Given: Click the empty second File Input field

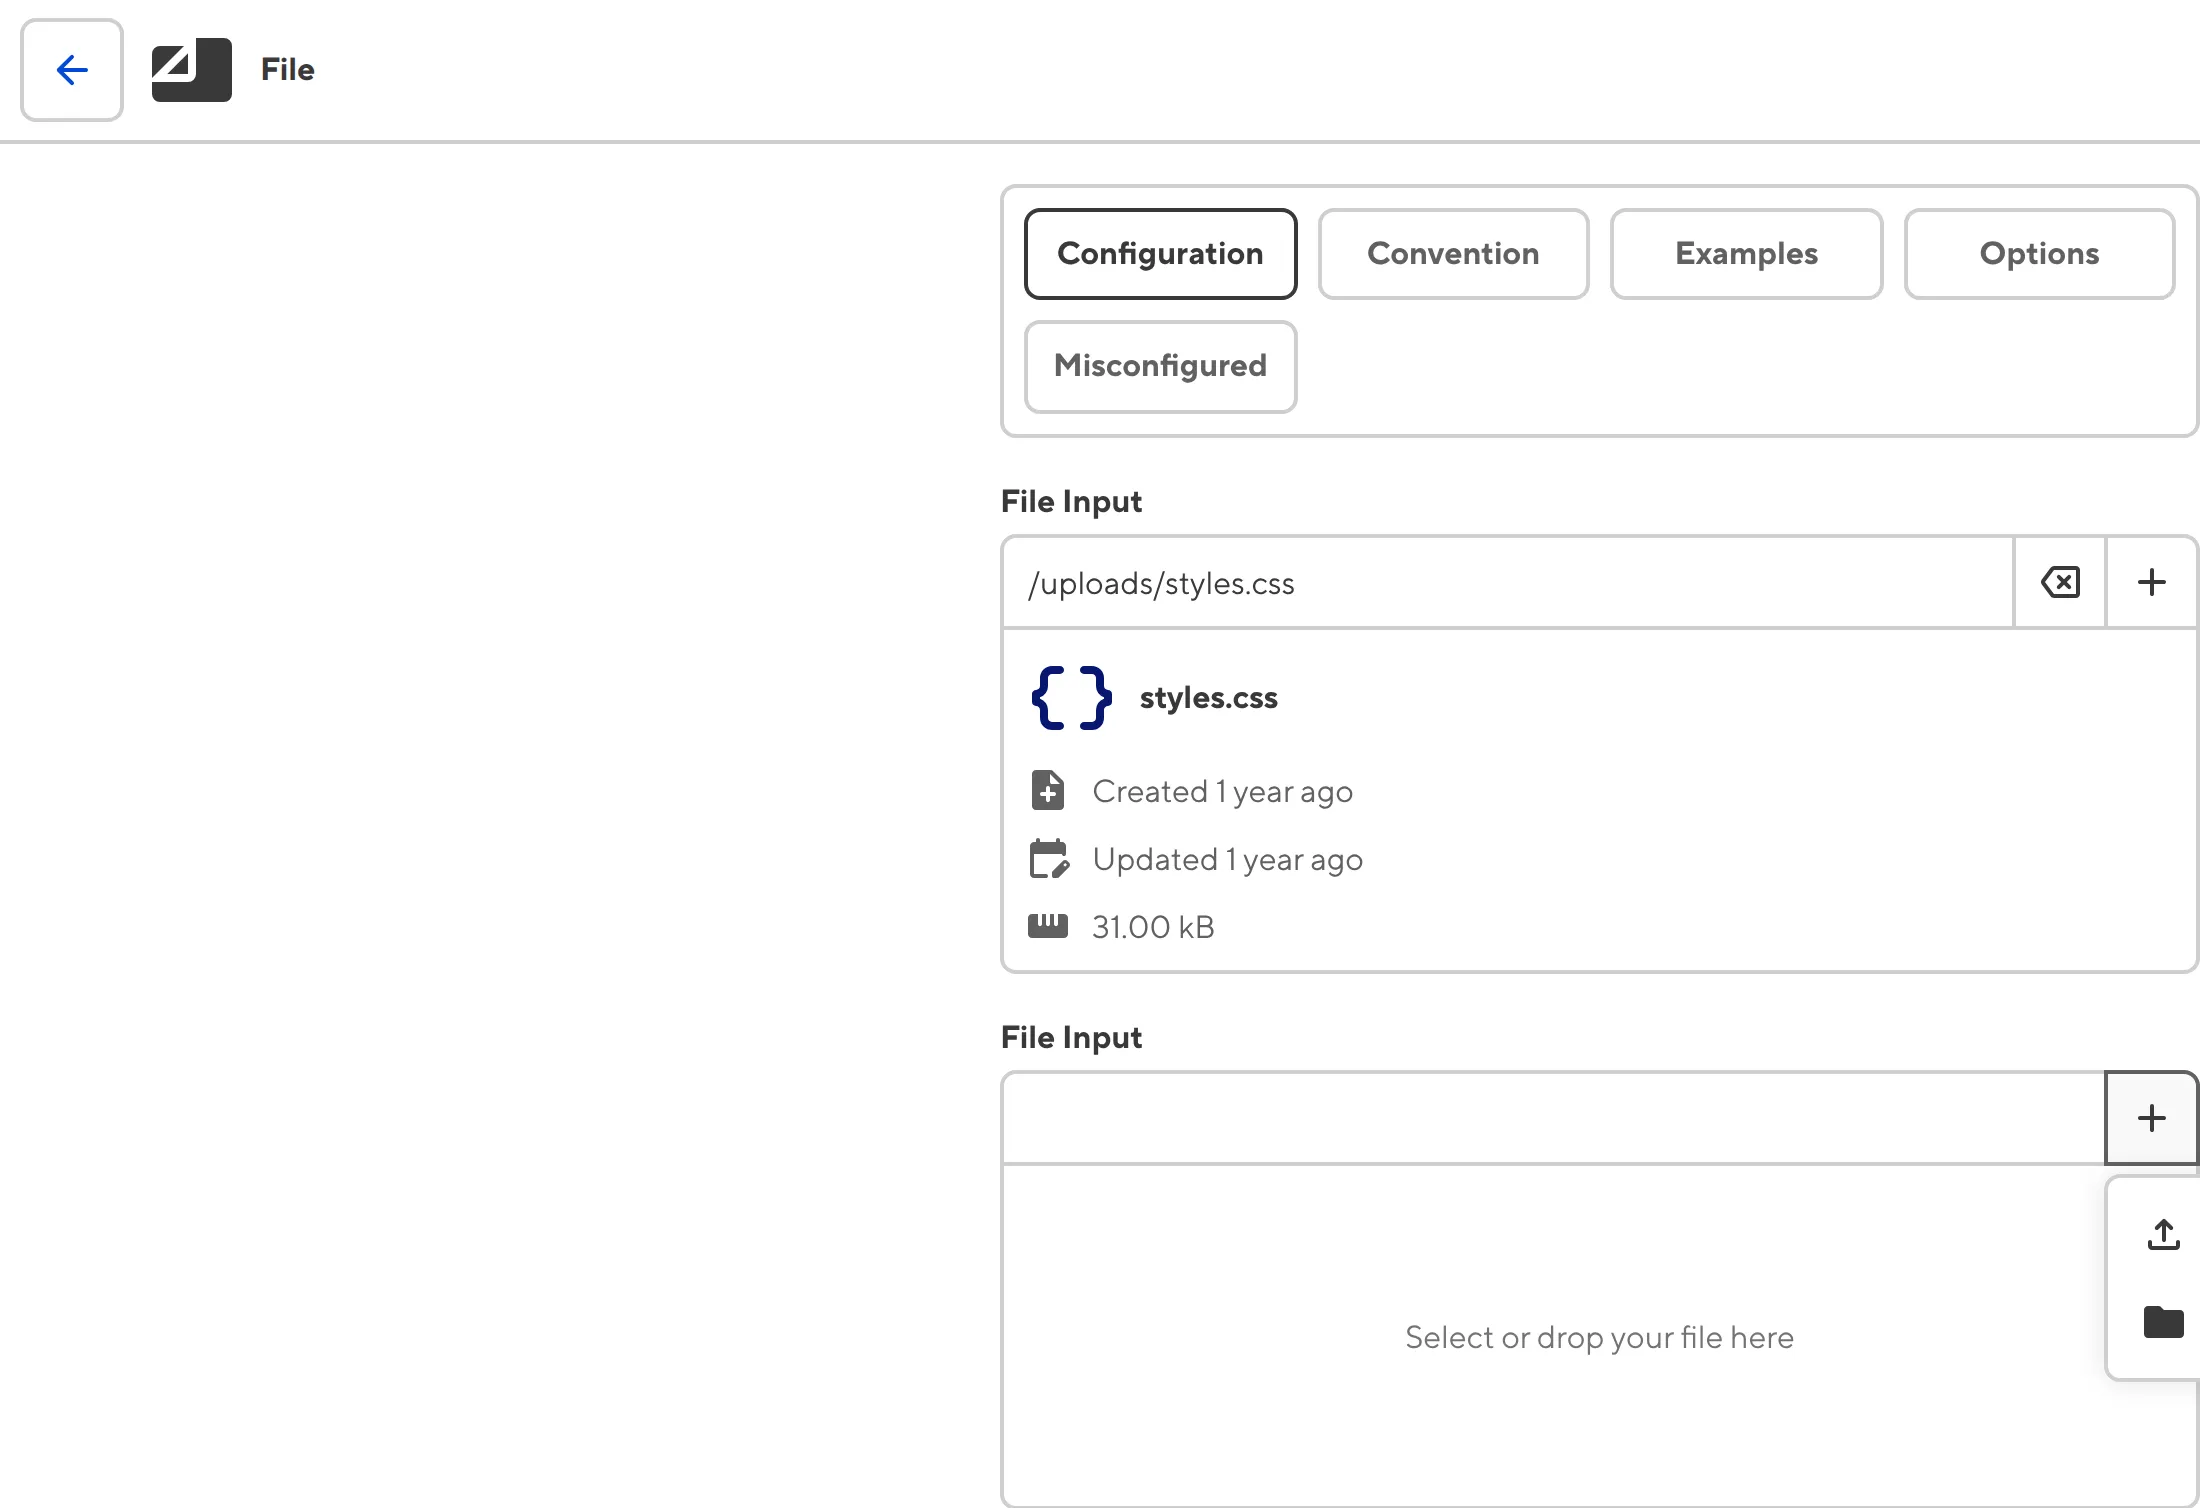Looking at the screenshot, I should [x=1500, y=1117].
